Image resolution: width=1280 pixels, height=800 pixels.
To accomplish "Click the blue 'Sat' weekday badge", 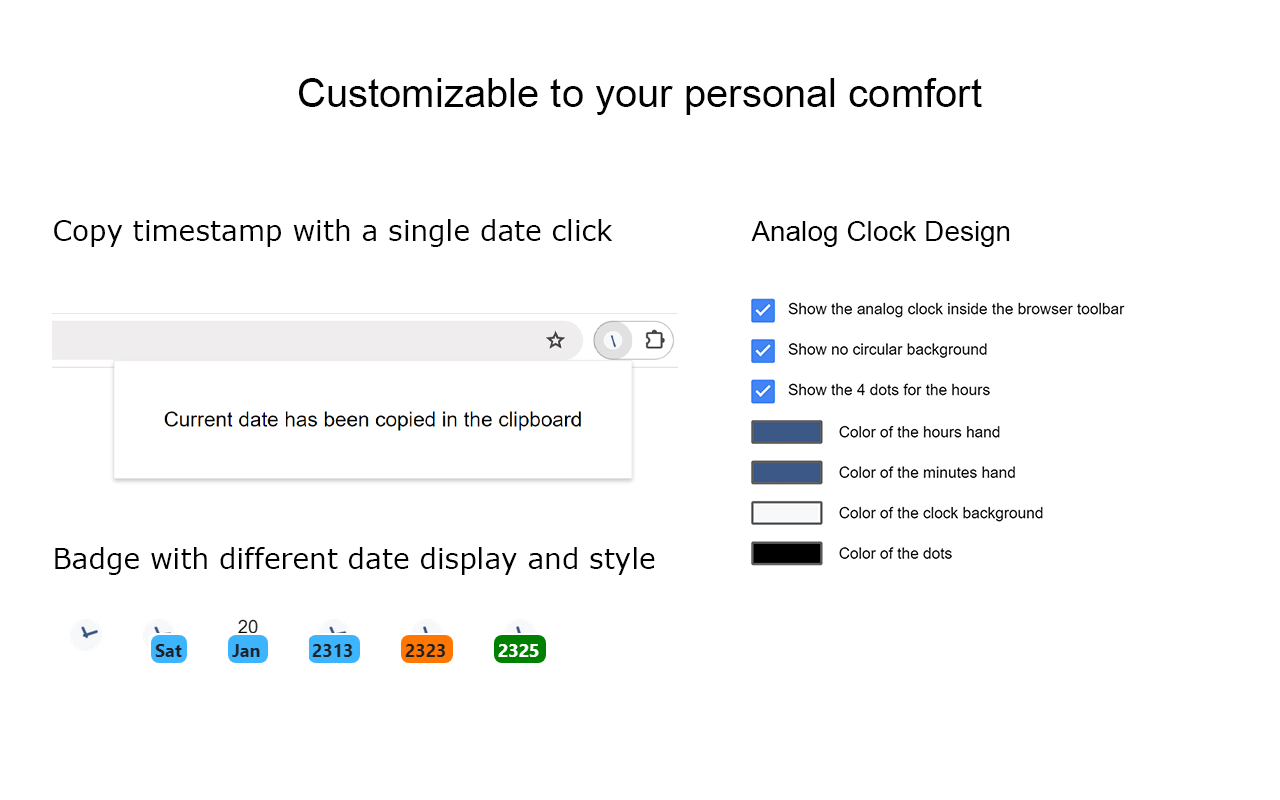I will pyautogui.click(x=167, y=649).
